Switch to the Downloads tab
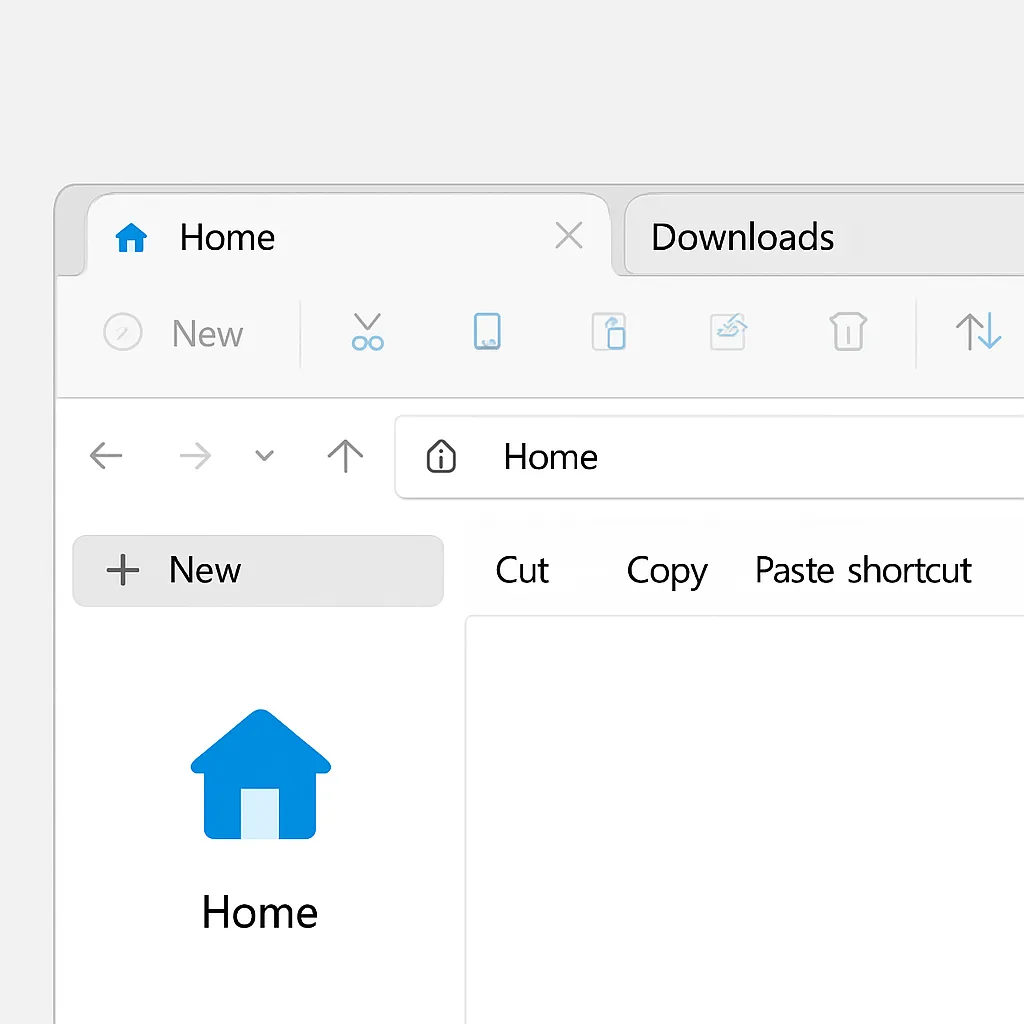 point(742,237)
